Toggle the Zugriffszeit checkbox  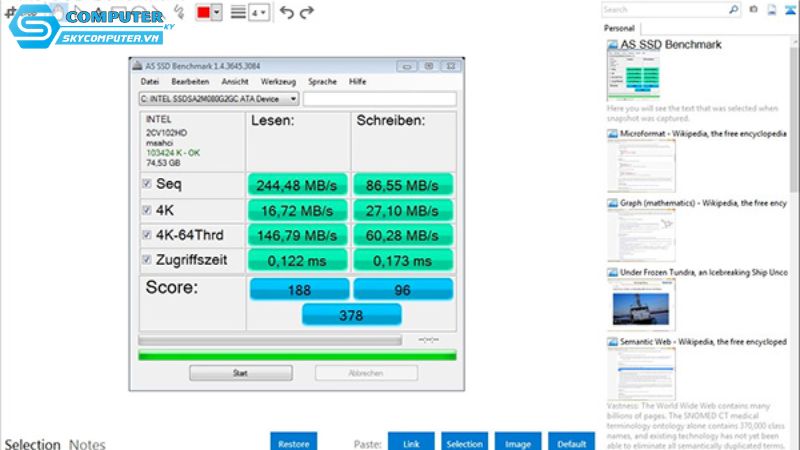pyautogui.click(x=147, y=260)
